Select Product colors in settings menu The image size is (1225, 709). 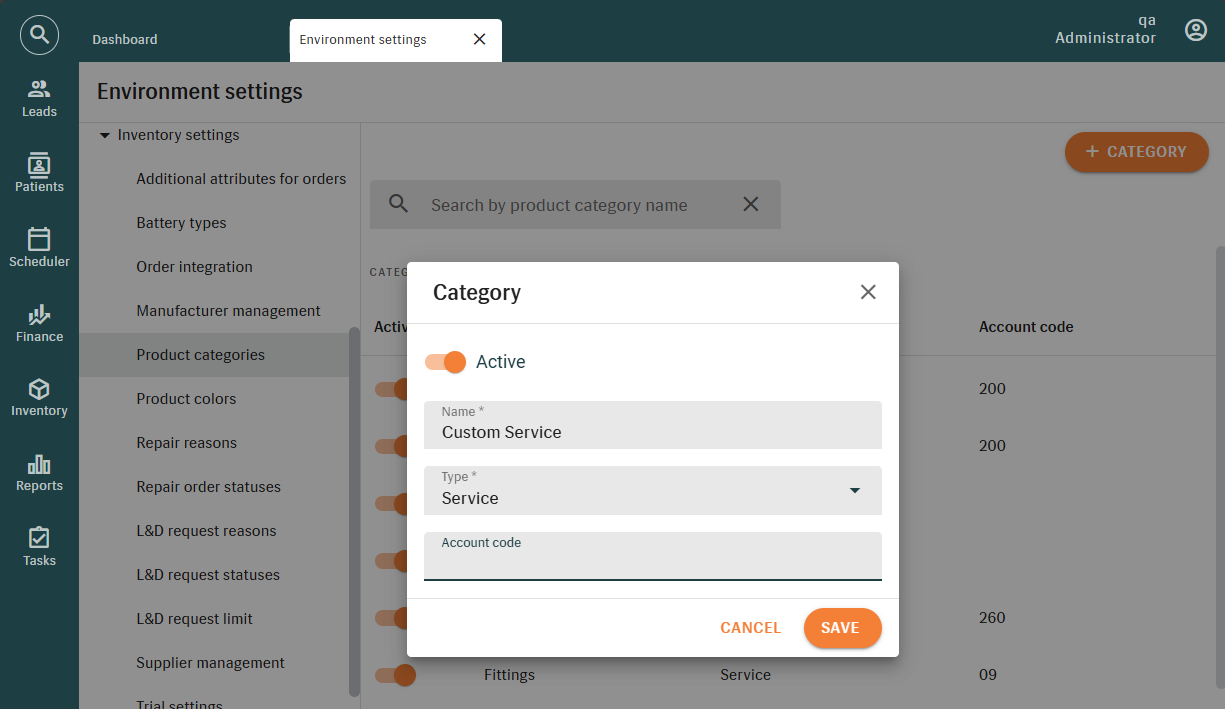pos(186,399)
